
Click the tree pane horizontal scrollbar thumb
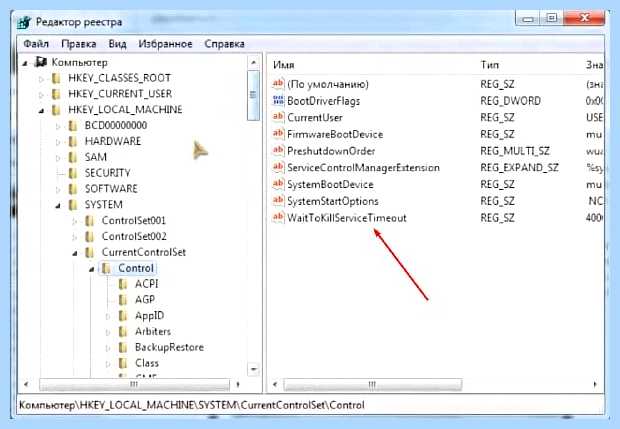click(x=134, y=384)
